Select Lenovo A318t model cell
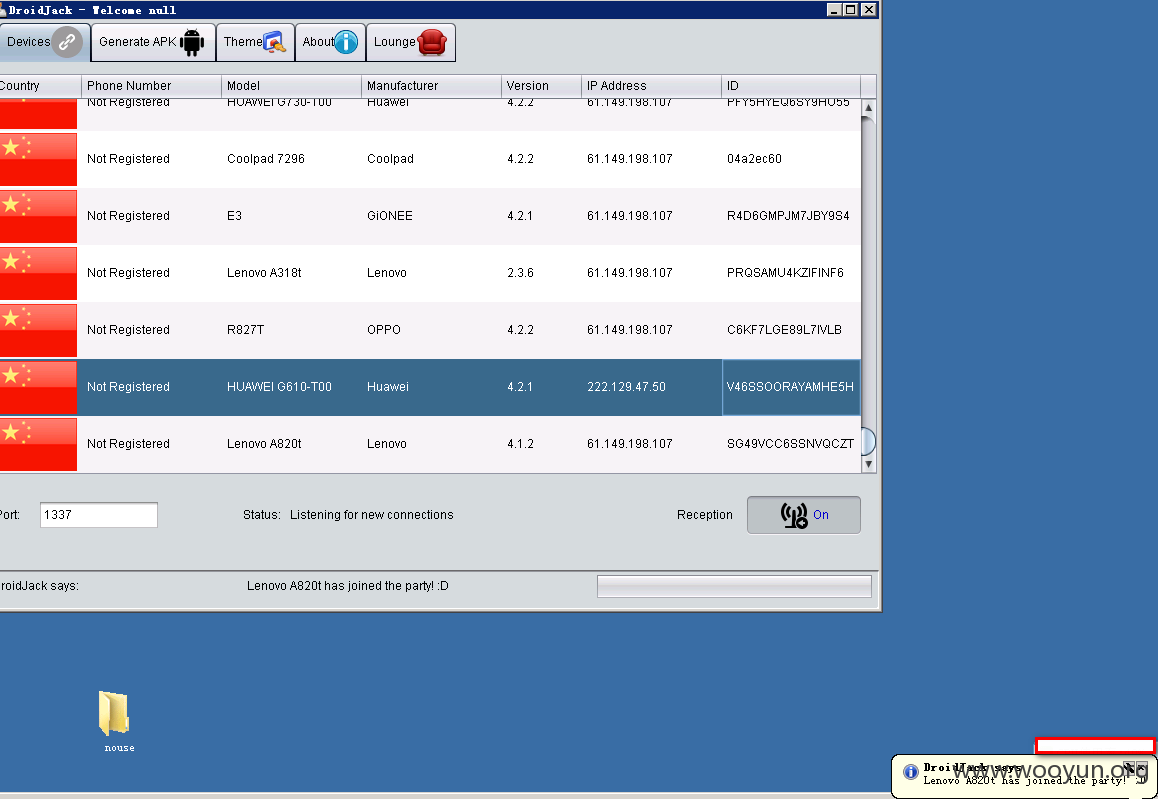Viewport: 1158px width, 799px height. click(x=292, y=272)
